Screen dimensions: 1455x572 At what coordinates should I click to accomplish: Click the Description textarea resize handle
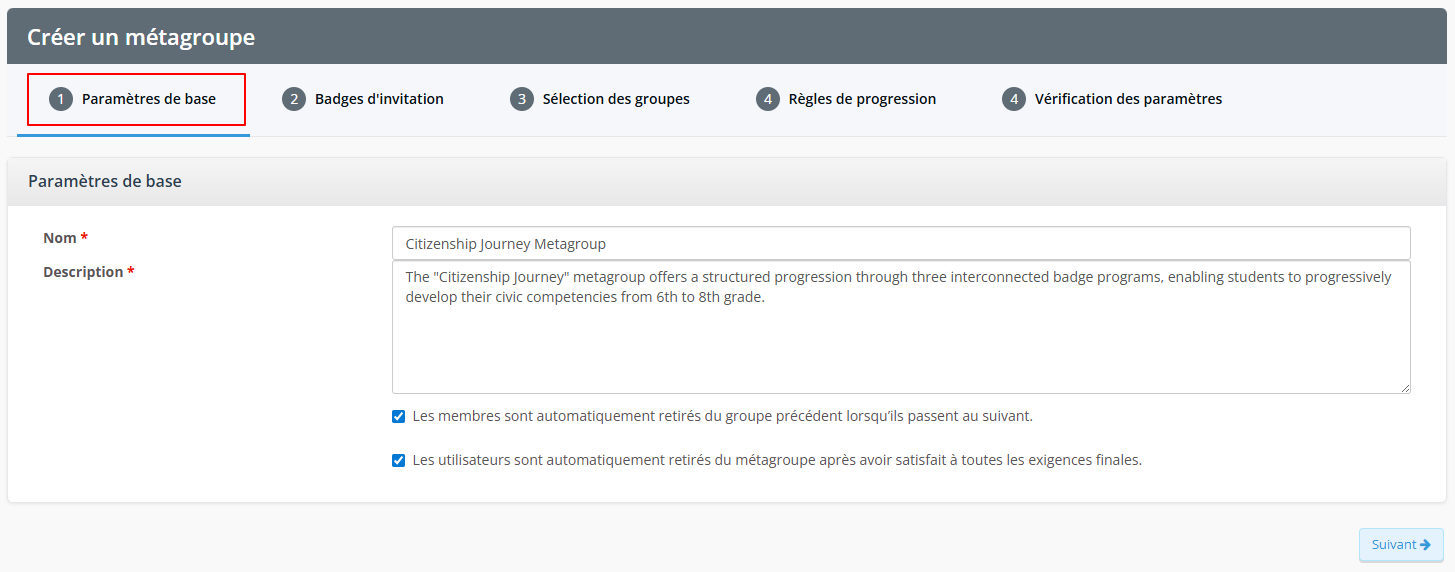(x=1404, y=387)
